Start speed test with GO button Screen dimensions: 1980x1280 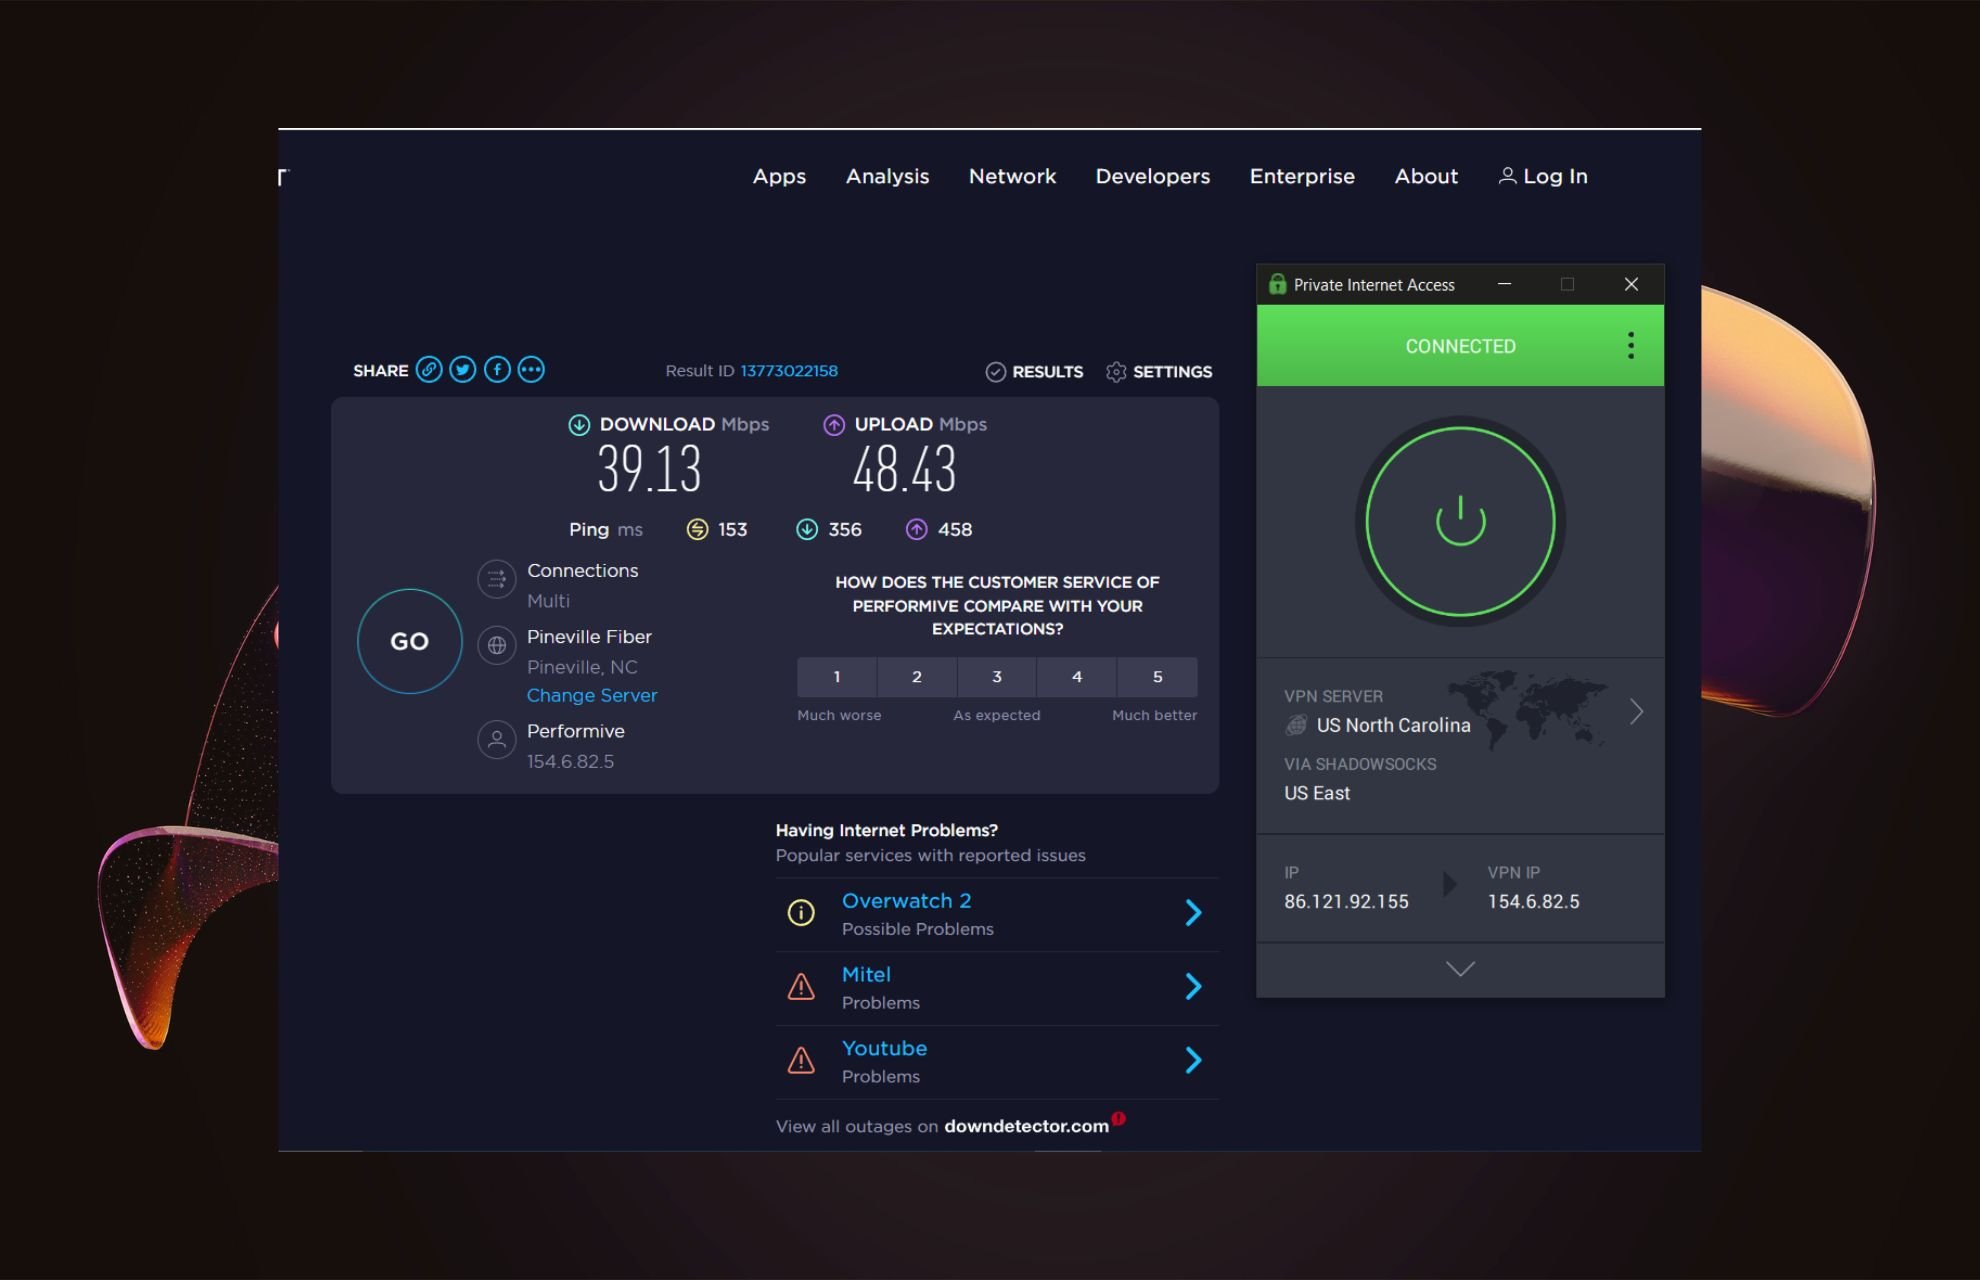pyautogui.click(x=409, y=641)
